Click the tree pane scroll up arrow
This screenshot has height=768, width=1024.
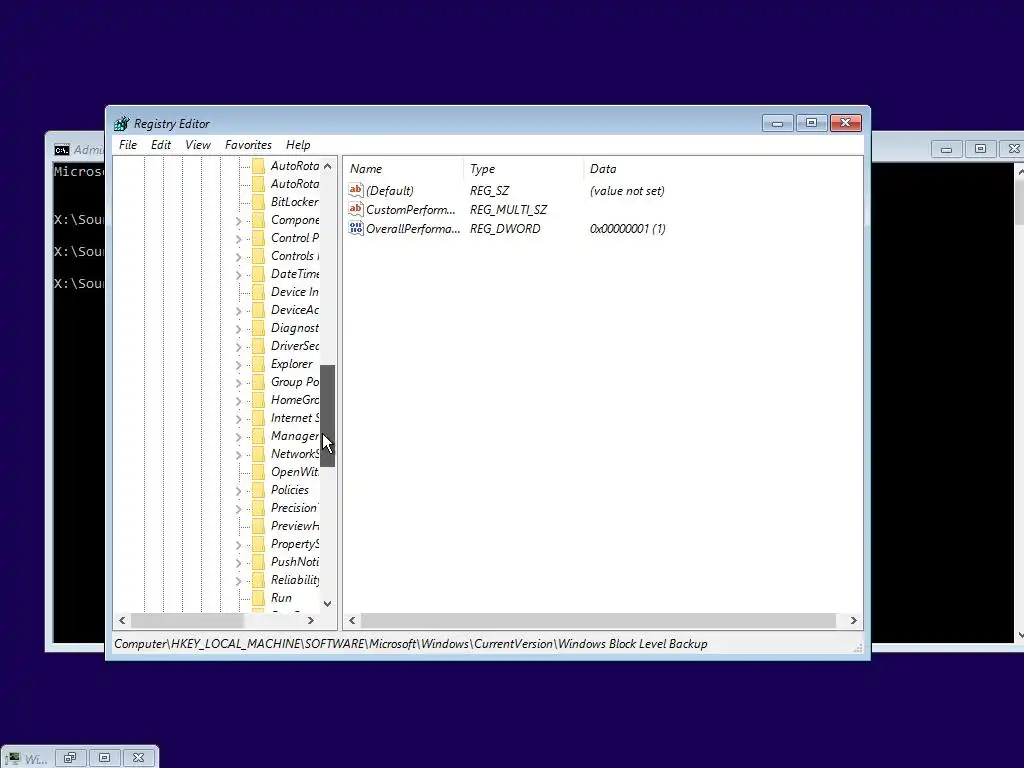tap(327, 166)
